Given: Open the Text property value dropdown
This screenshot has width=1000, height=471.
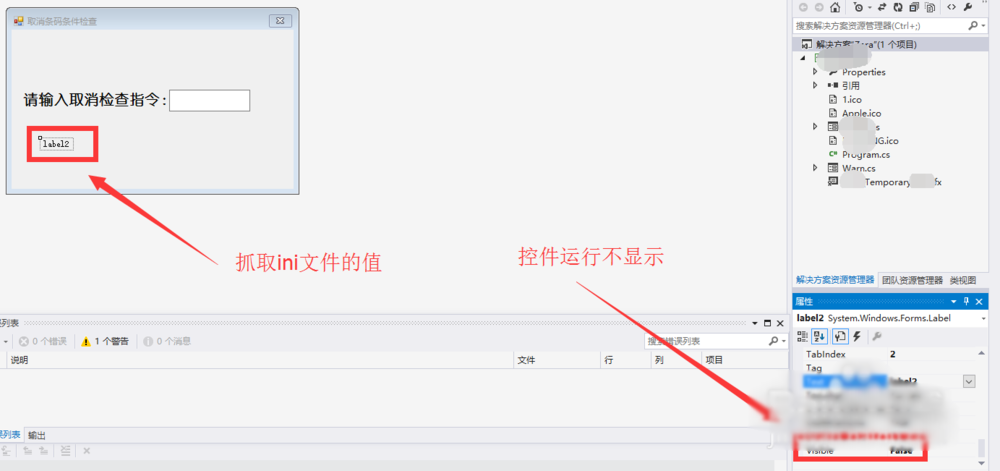Looking at the screenshot, I should [969, 381].
